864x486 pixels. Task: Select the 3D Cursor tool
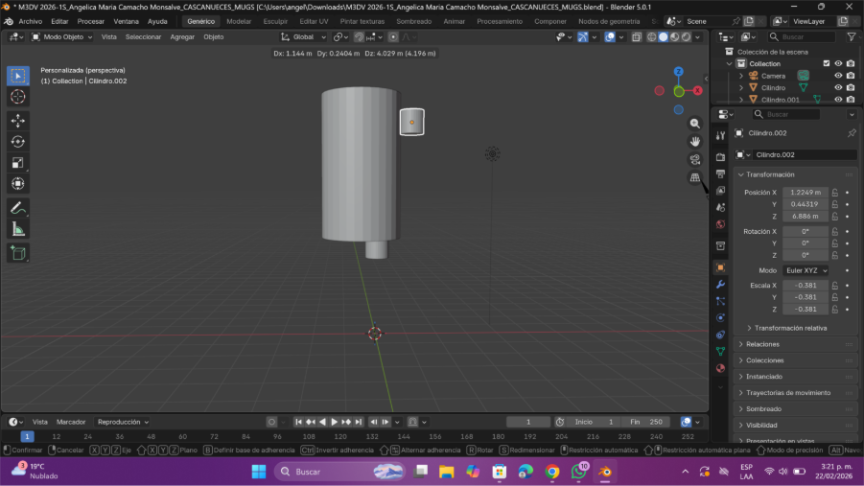coord(18,97)
